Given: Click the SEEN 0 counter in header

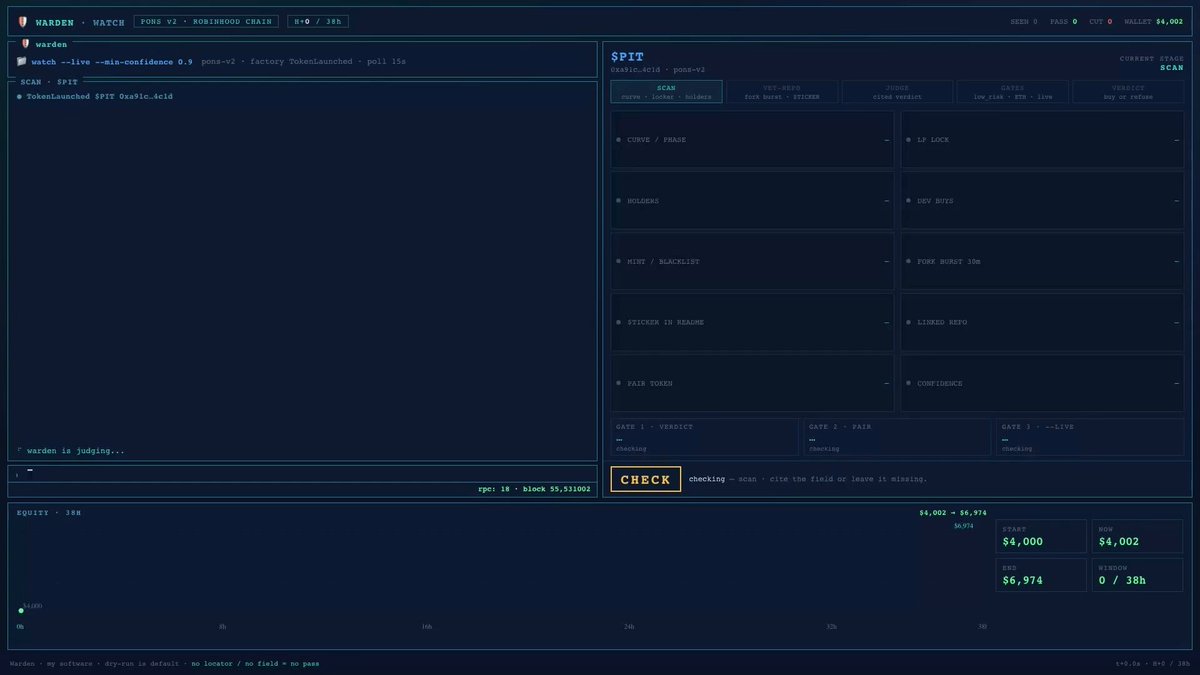Looking at the screenshot, I should tap(1024, 21).
